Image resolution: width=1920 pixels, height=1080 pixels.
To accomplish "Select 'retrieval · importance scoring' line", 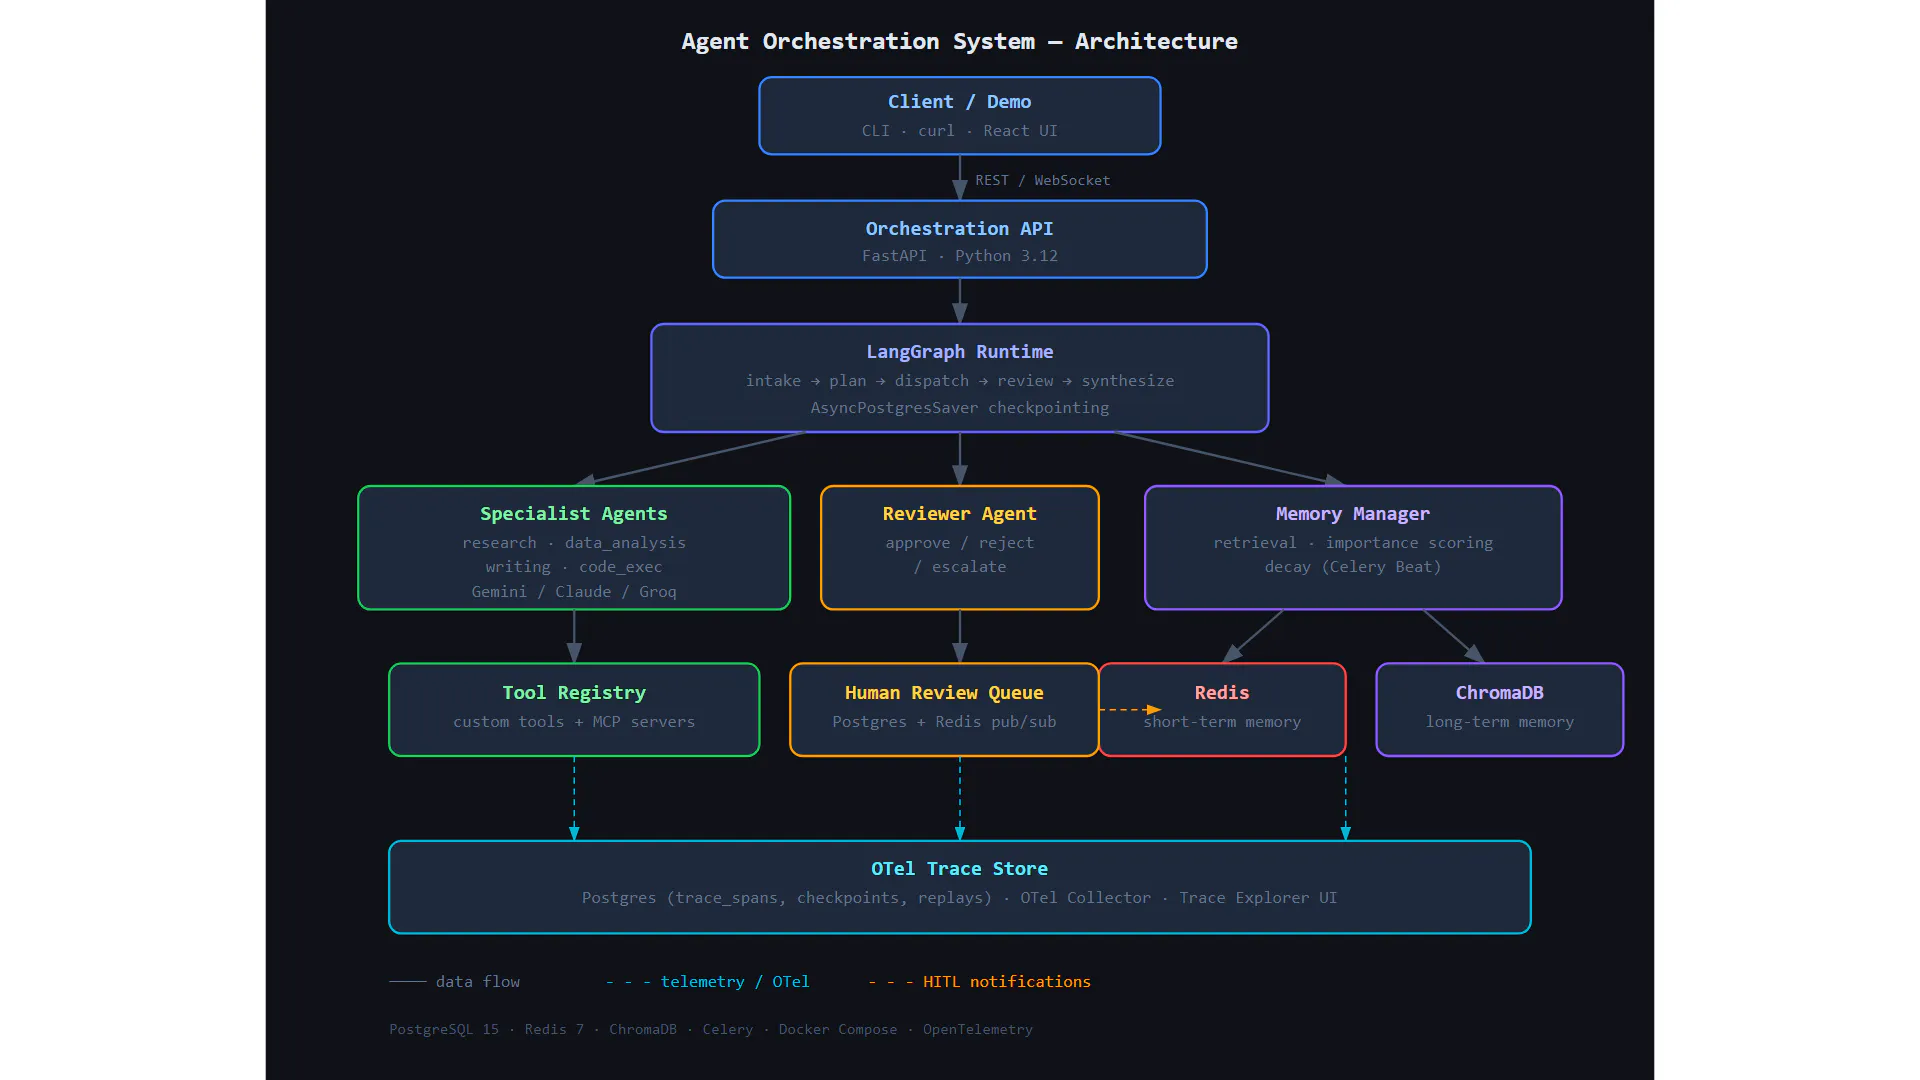I will click(1352, 543).
